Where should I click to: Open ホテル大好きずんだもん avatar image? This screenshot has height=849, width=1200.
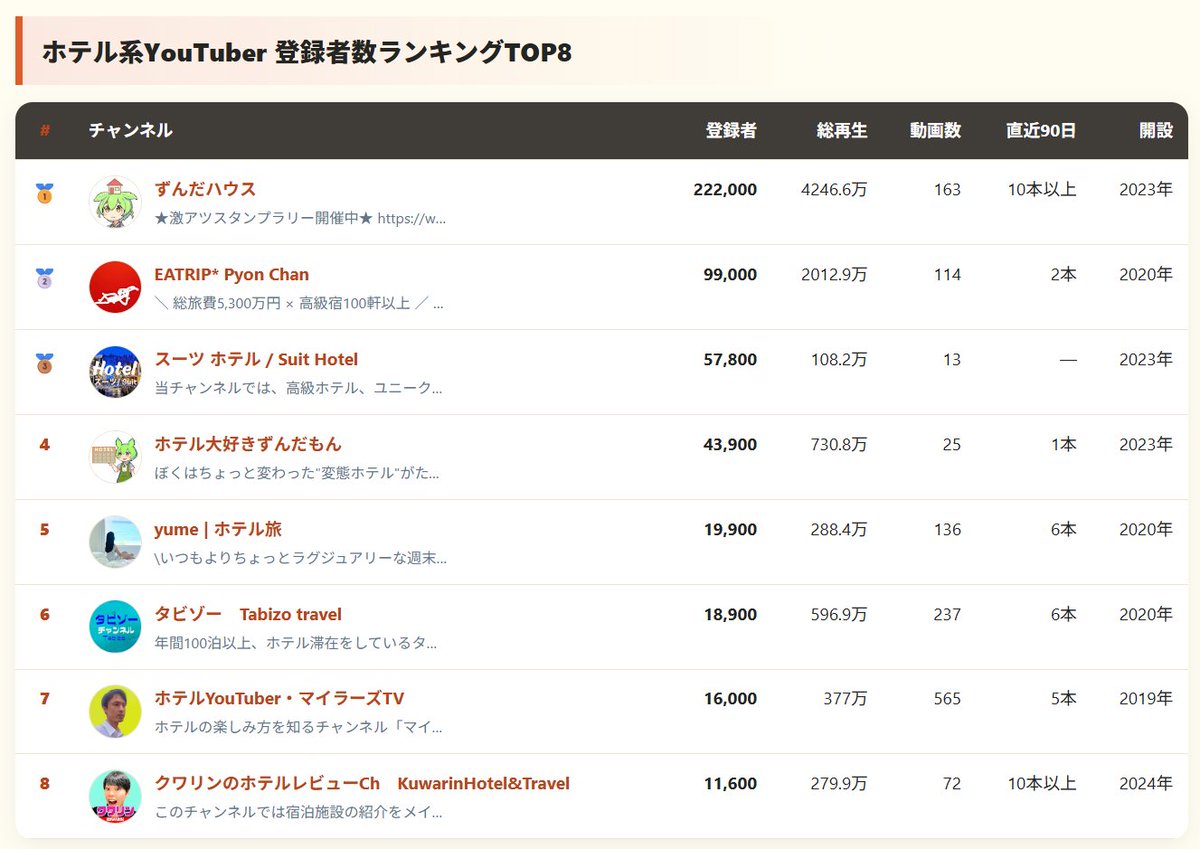coord(115,457)
